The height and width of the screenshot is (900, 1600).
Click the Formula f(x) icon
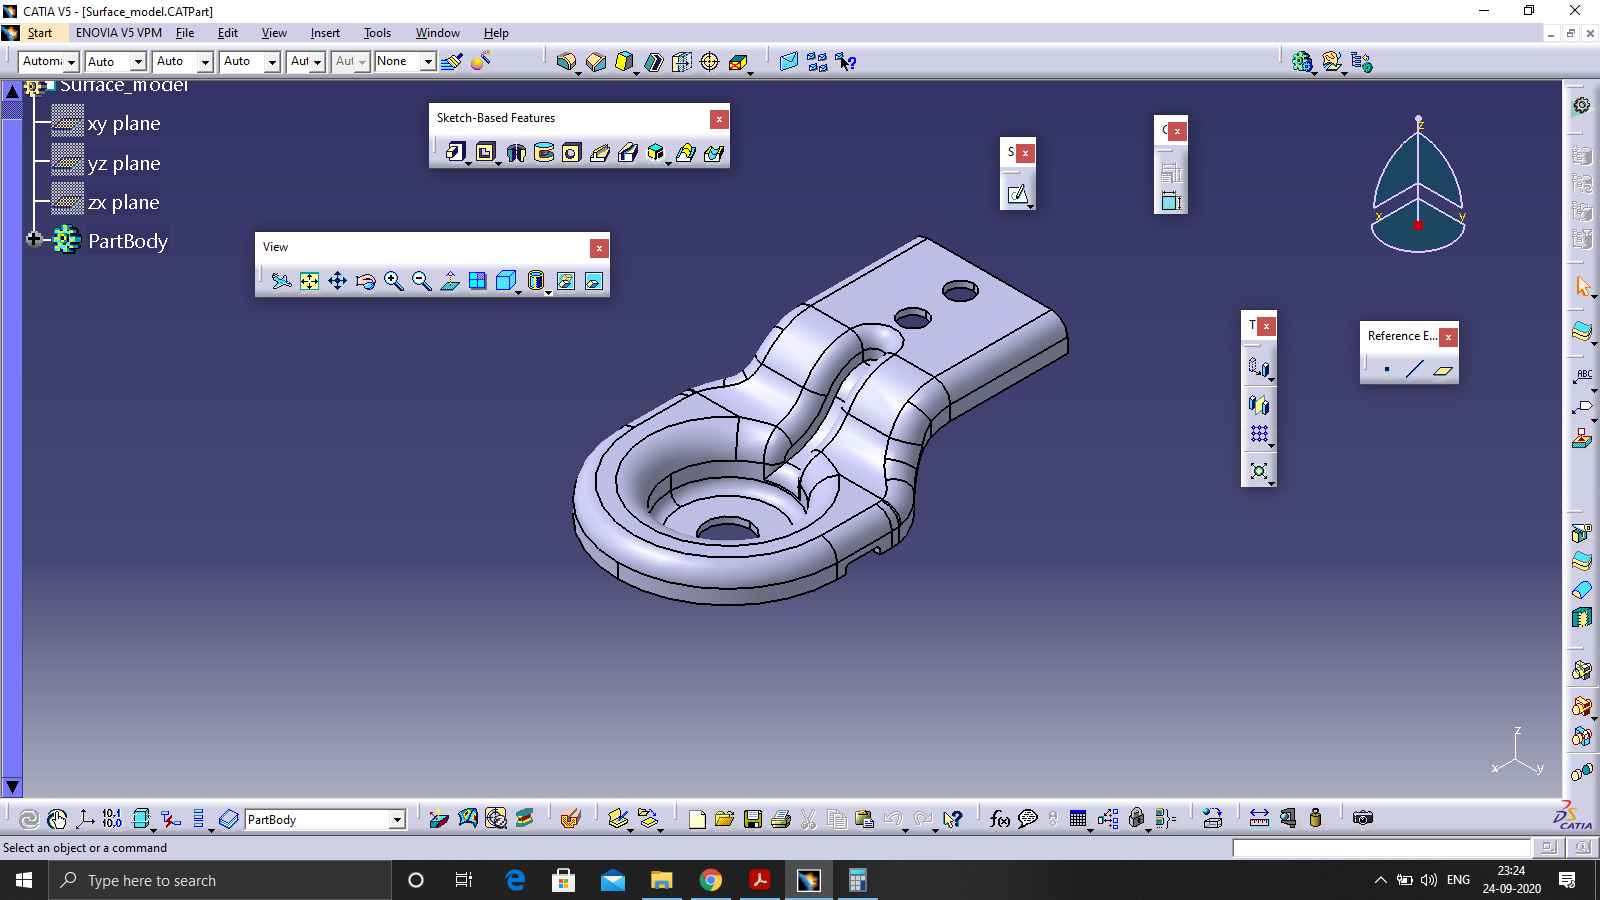click(x=1000, y=819)
